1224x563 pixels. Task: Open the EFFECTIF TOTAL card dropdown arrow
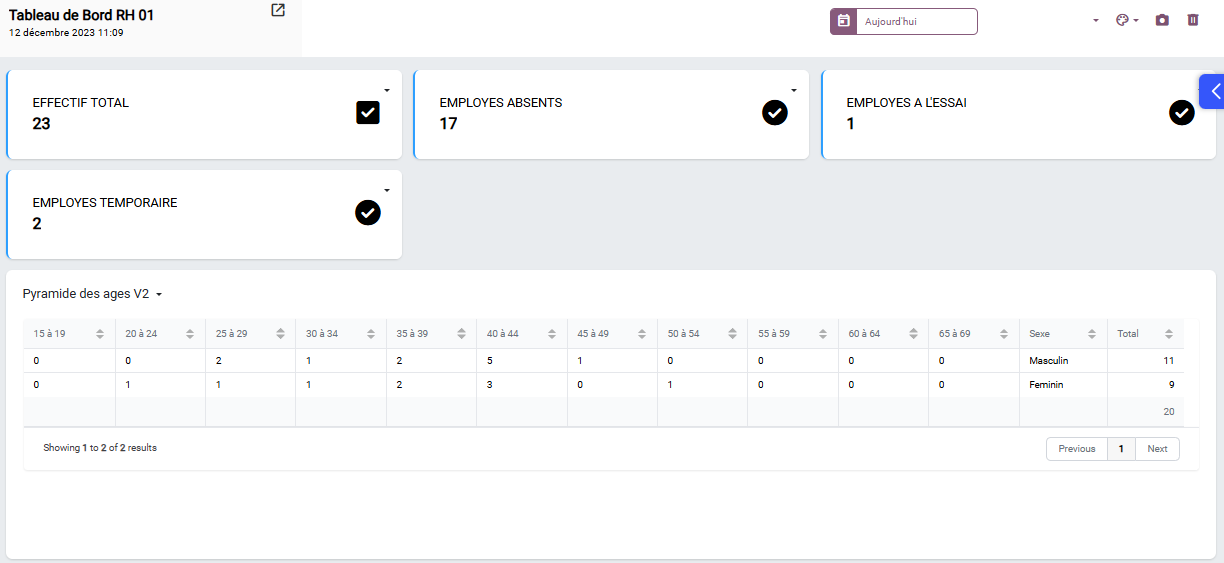pyautogui.click(x=387, y=90)
